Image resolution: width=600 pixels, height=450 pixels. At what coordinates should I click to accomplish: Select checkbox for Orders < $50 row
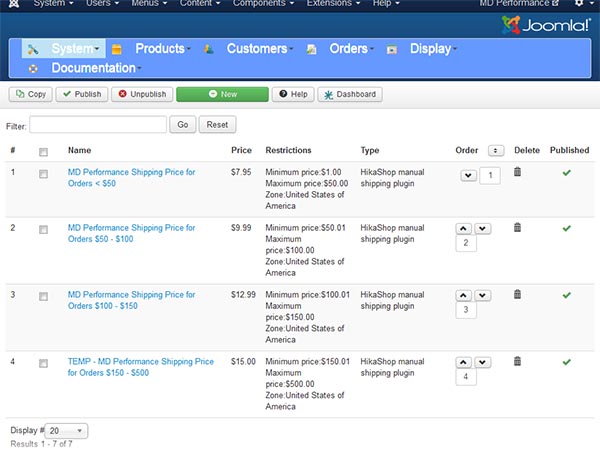pos(44,174)
